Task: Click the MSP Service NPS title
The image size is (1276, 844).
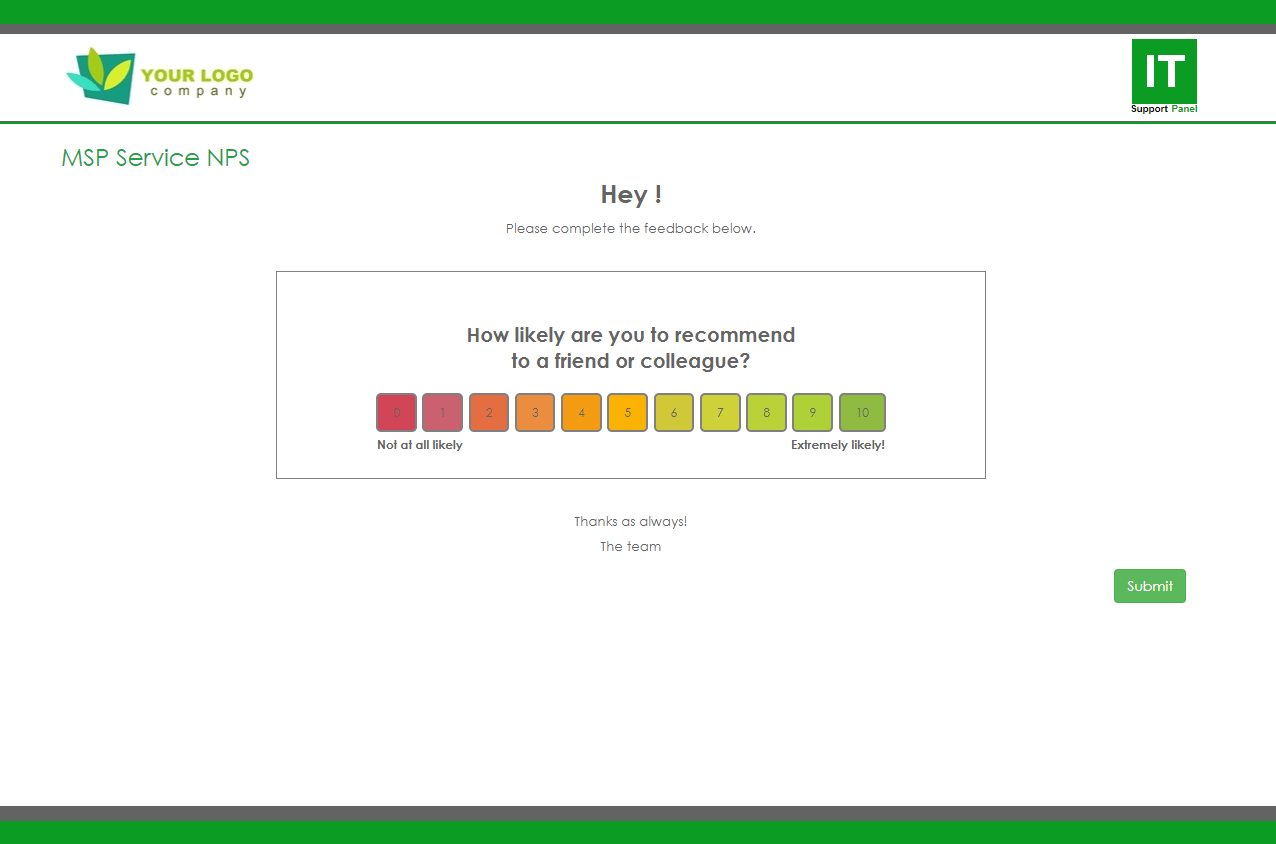Action: [155, 158]
